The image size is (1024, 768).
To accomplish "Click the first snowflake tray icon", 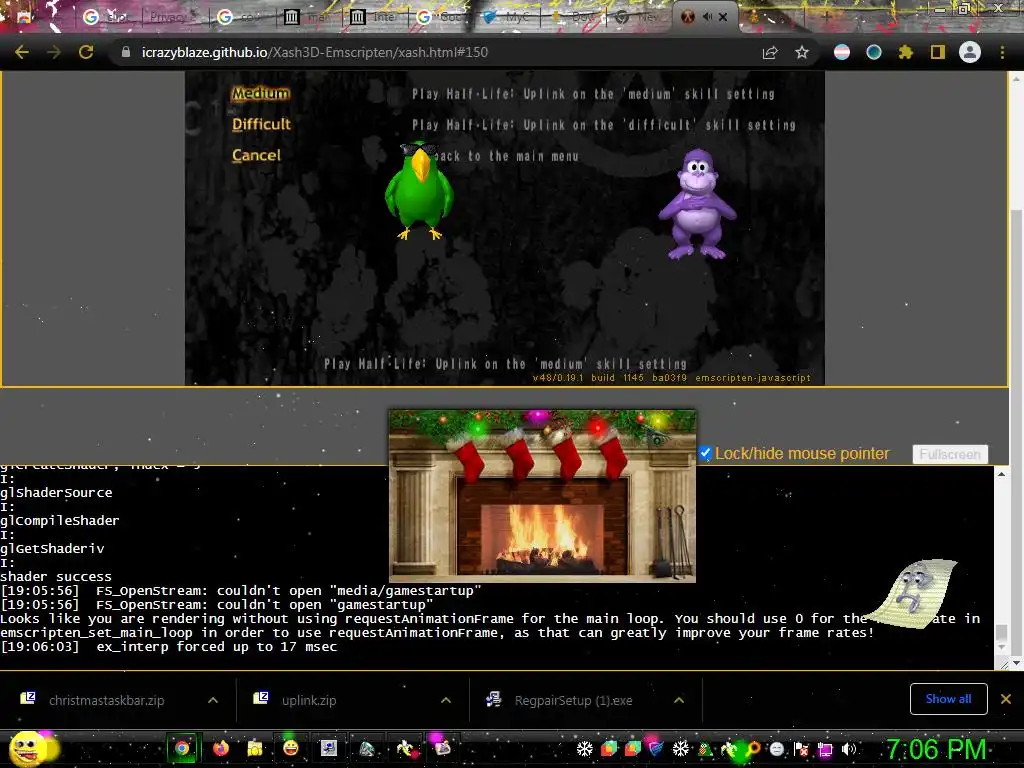I will point(584,749).
